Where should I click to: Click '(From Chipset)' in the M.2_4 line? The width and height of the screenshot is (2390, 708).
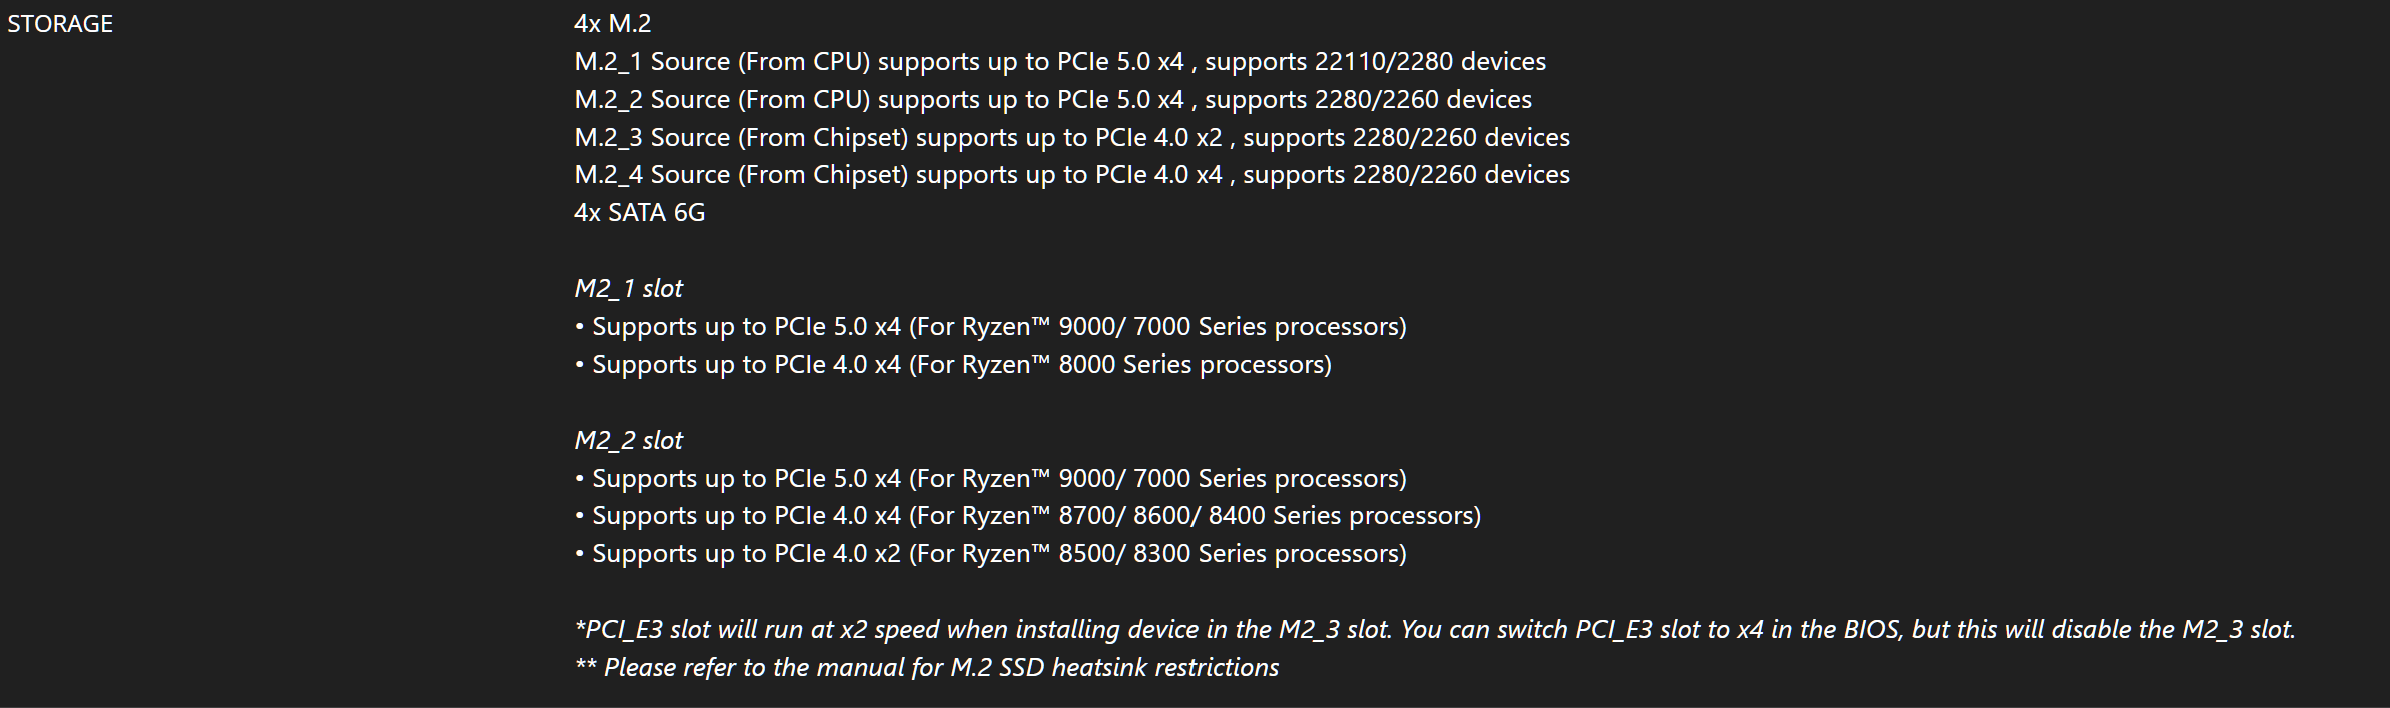(x=823, y=175)
